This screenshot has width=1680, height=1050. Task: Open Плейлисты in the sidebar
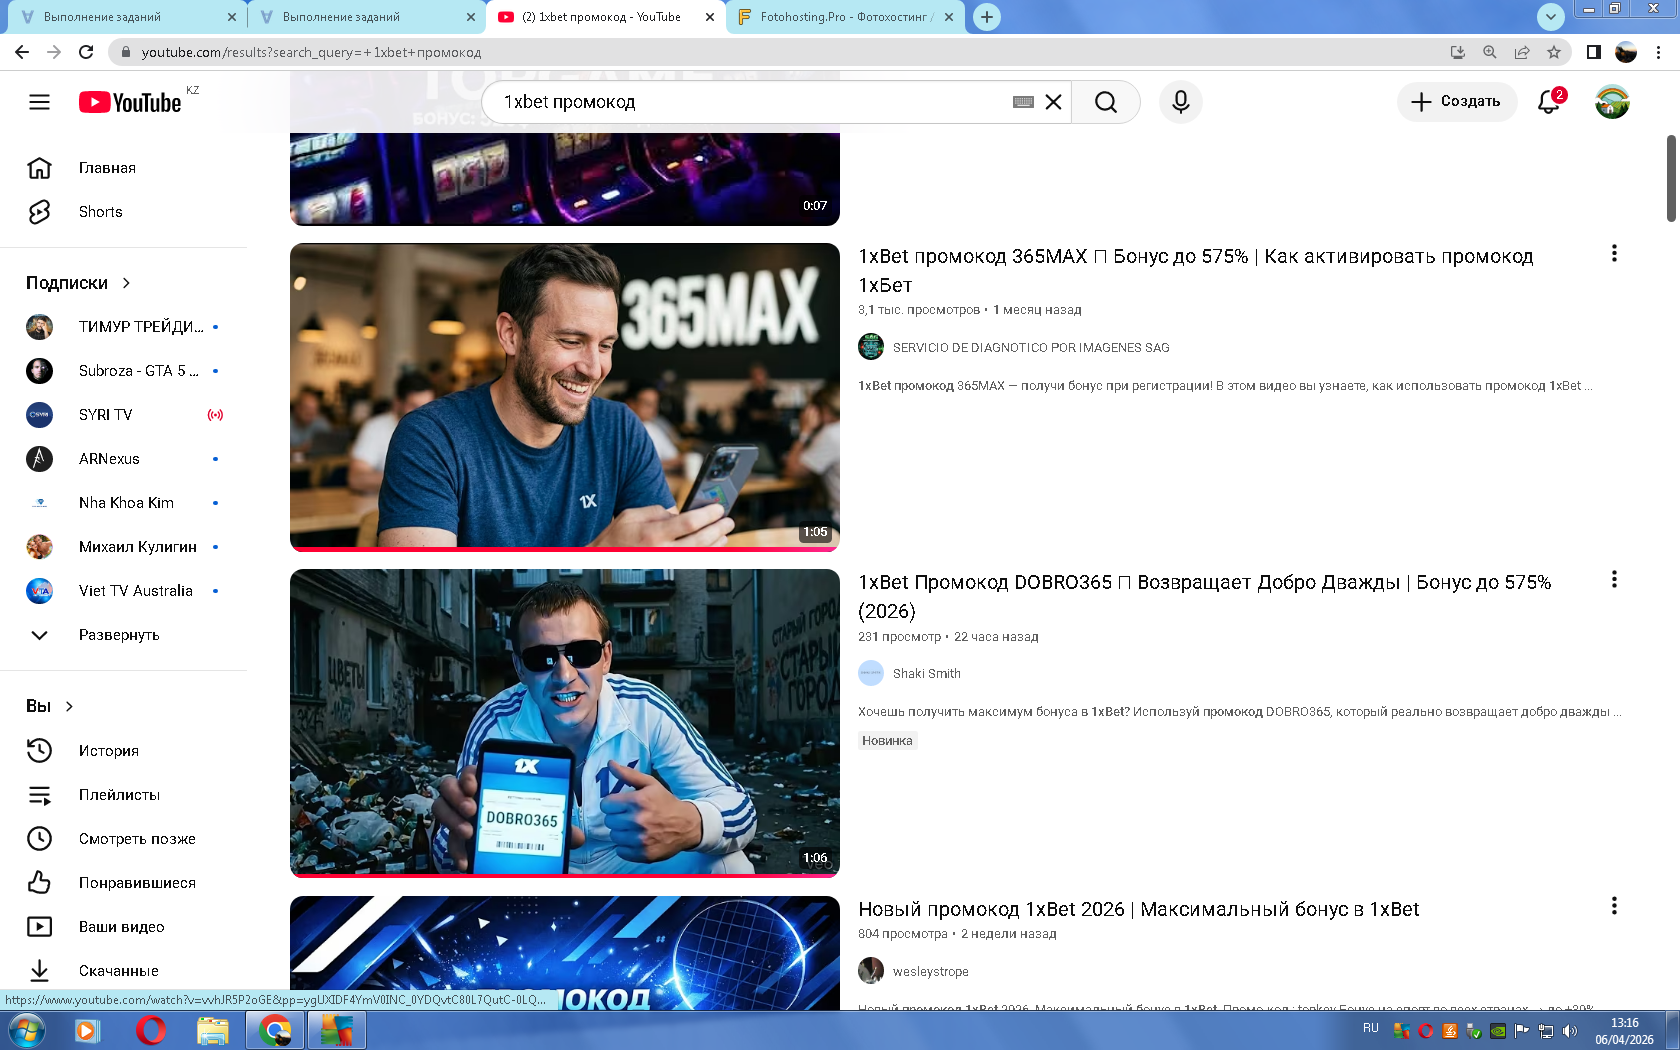click(x=123, y=795)
